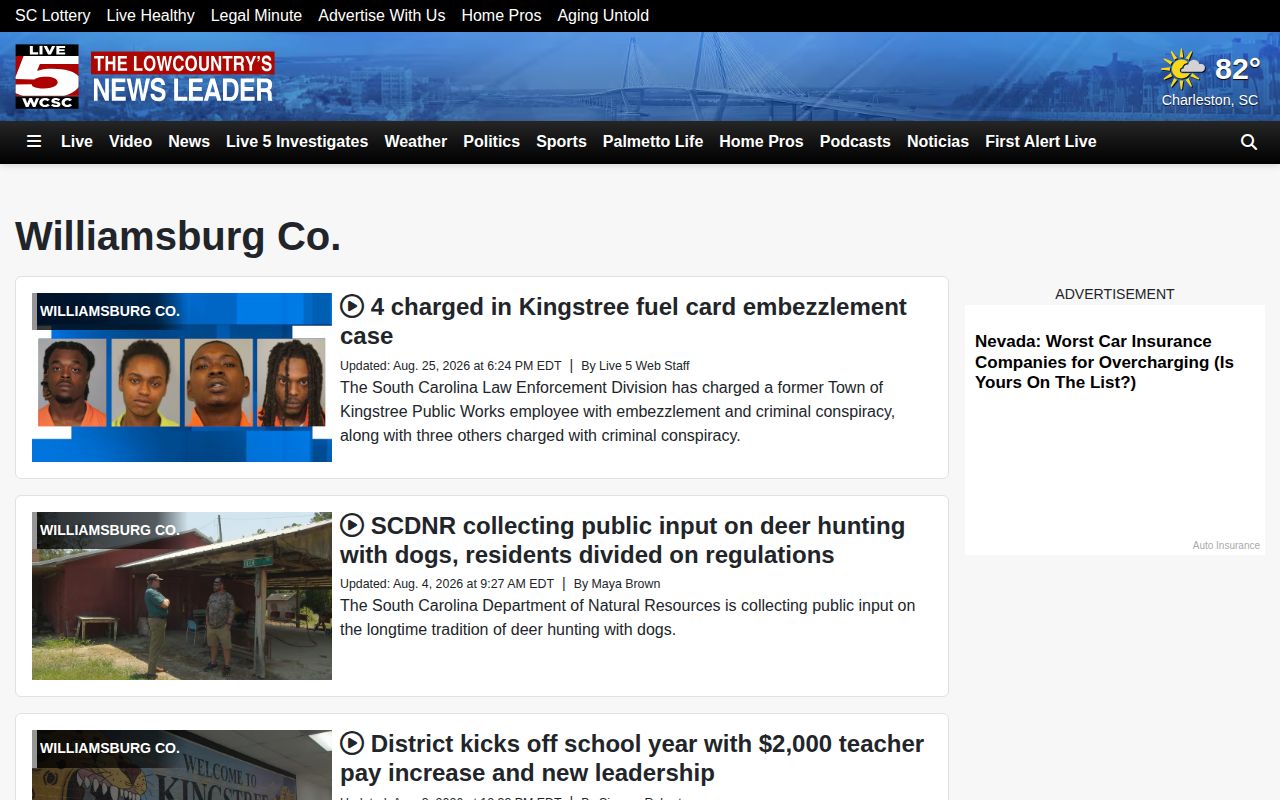
Task: Visit Advertise With Us page
Action: click(x=382, y=16)
